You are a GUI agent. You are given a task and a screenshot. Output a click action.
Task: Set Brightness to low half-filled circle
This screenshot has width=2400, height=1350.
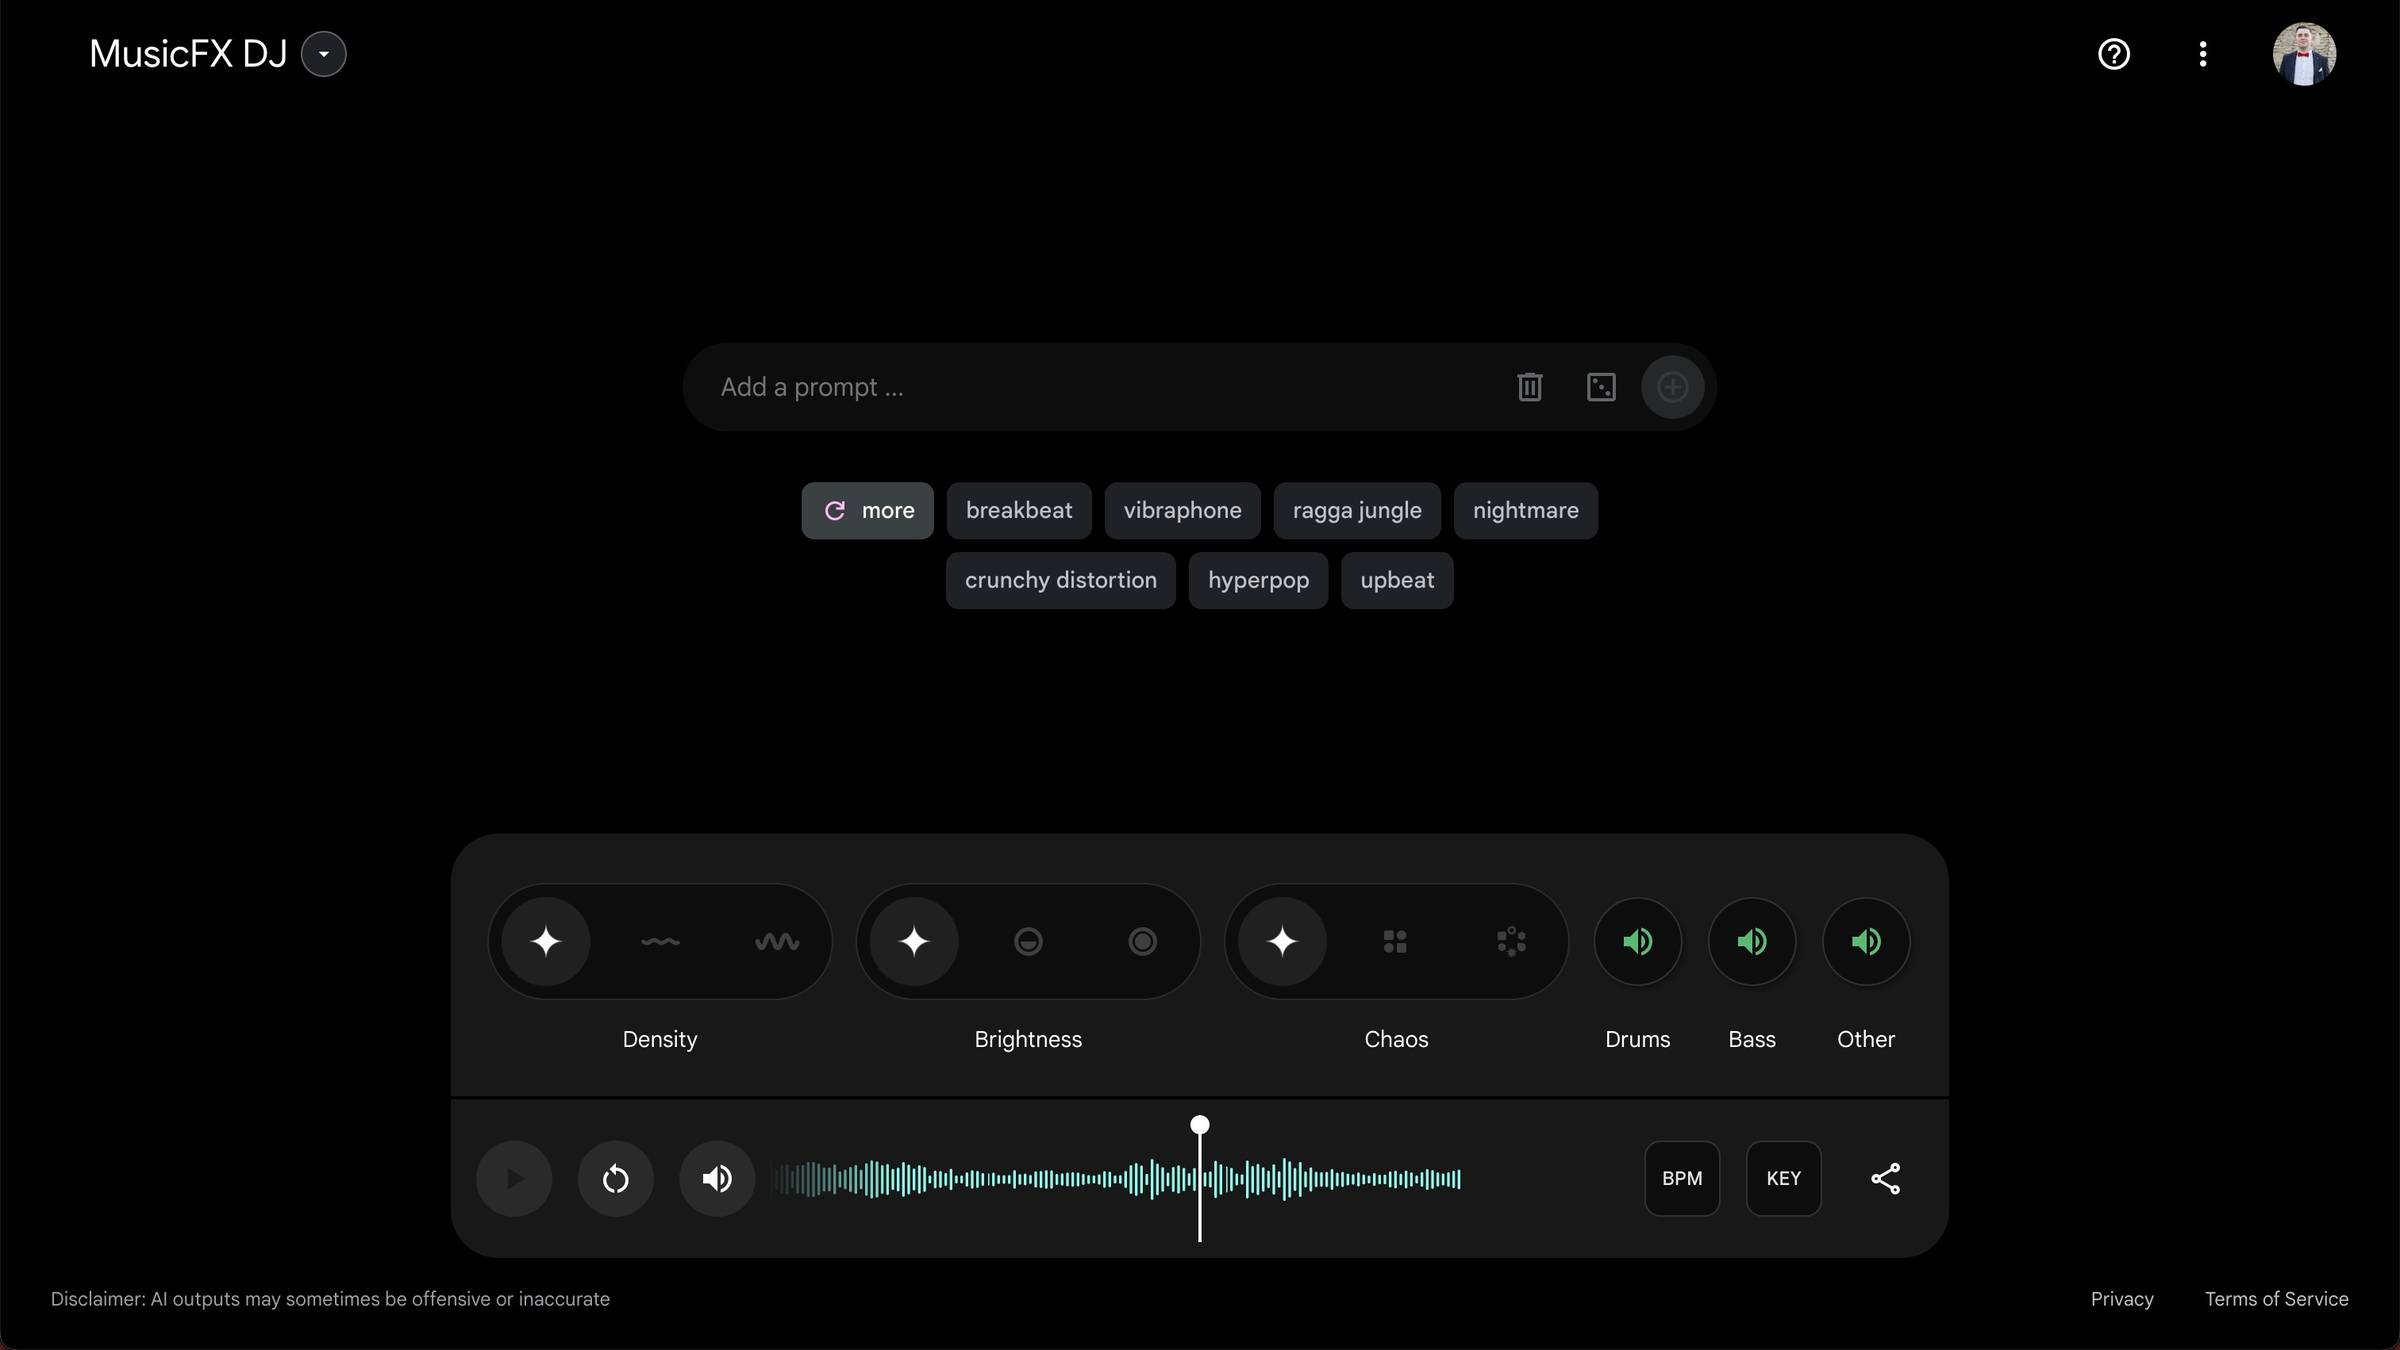1028,941
